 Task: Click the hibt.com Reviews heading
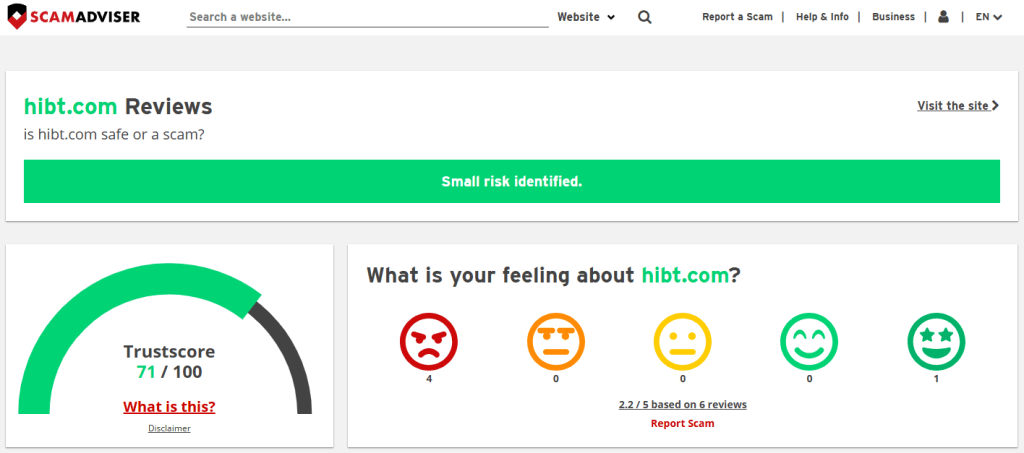[x=118, y=106]
